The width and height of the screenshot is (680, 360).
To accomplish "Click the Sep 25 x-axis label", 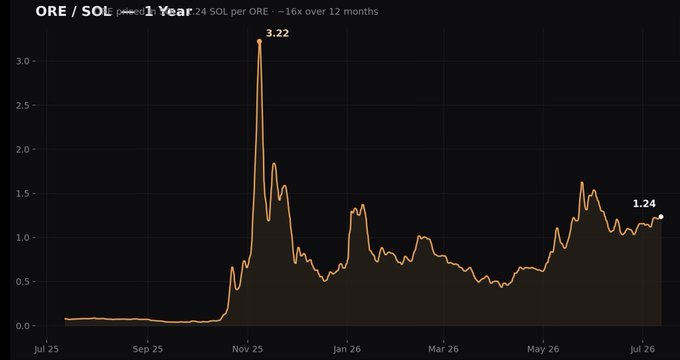I will point(148,349).
